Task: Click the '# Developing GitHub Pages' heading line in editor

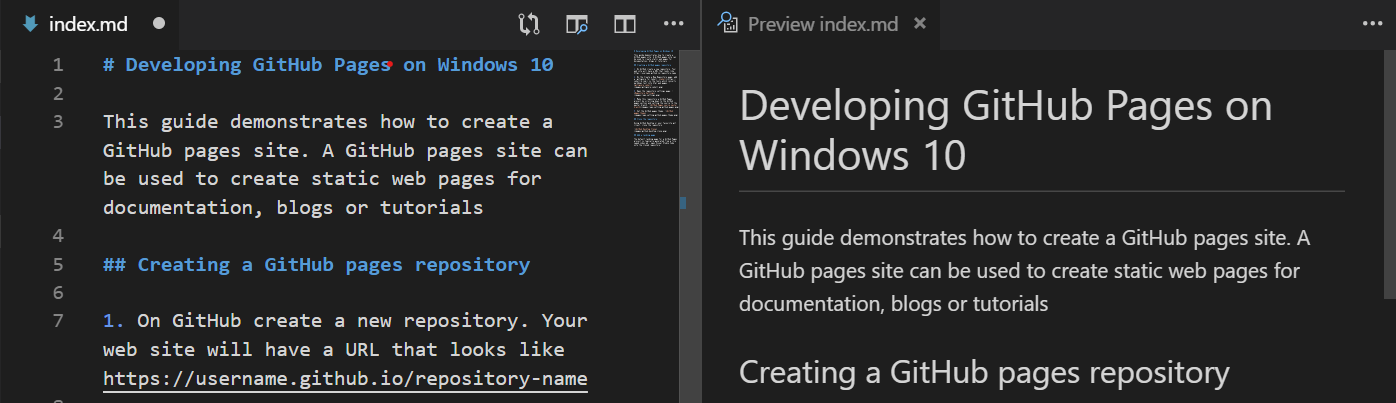Action: pyautogui.click(x=328, y=65)
